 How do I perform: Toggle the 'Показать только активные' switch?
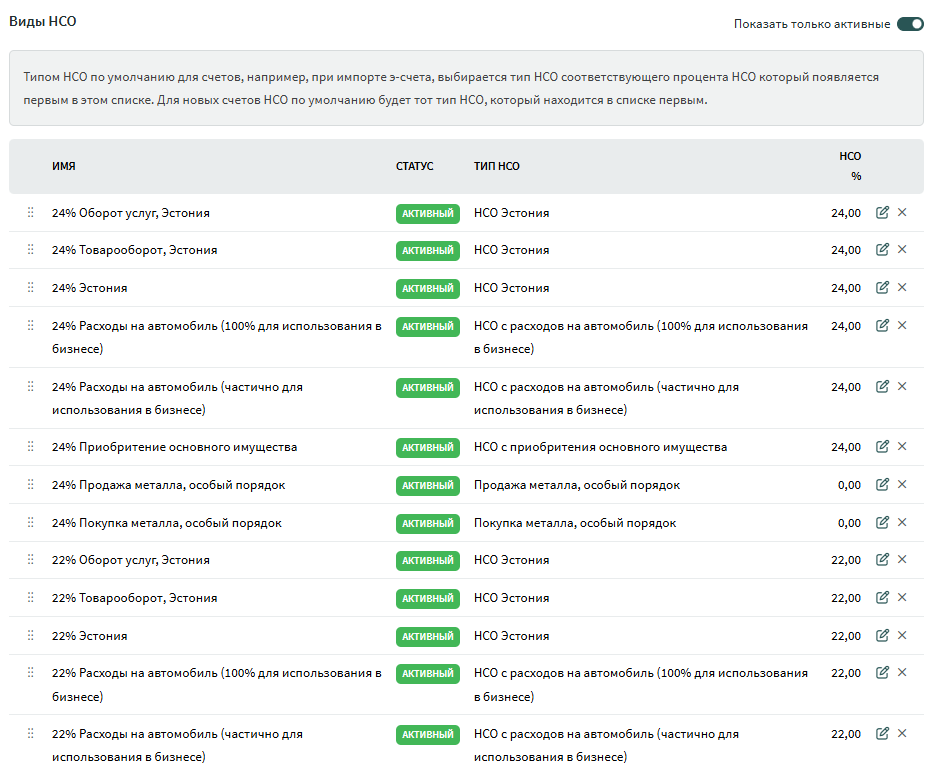(x=910, y=24)
